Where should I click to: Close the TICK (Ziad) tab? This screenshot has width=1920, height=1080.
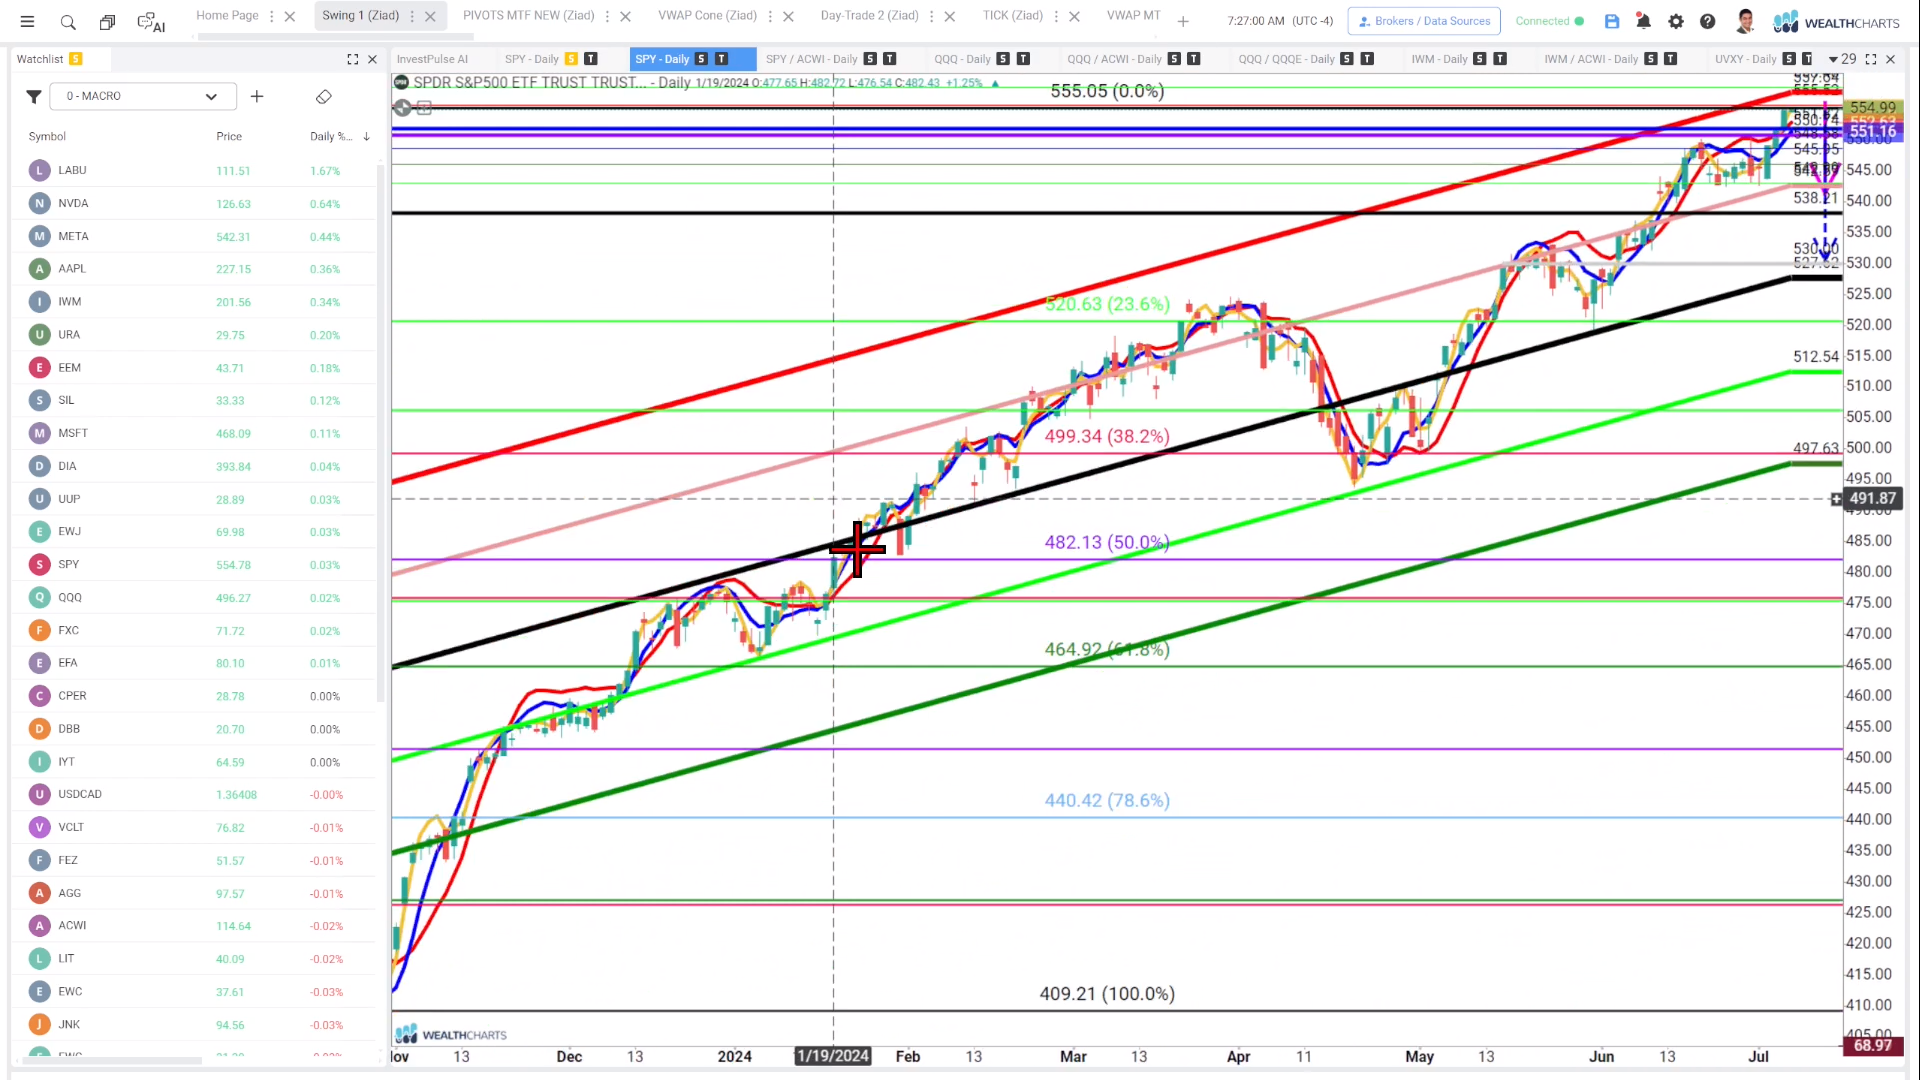(x=1074, y=17)
